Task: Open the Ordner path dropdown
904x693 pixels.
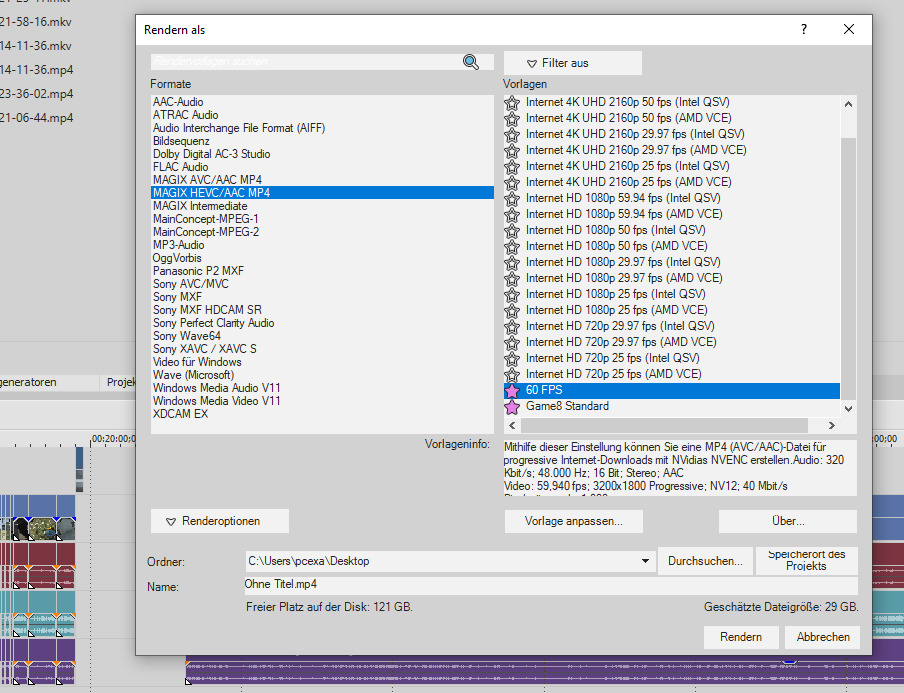Action: pos(646,562)
